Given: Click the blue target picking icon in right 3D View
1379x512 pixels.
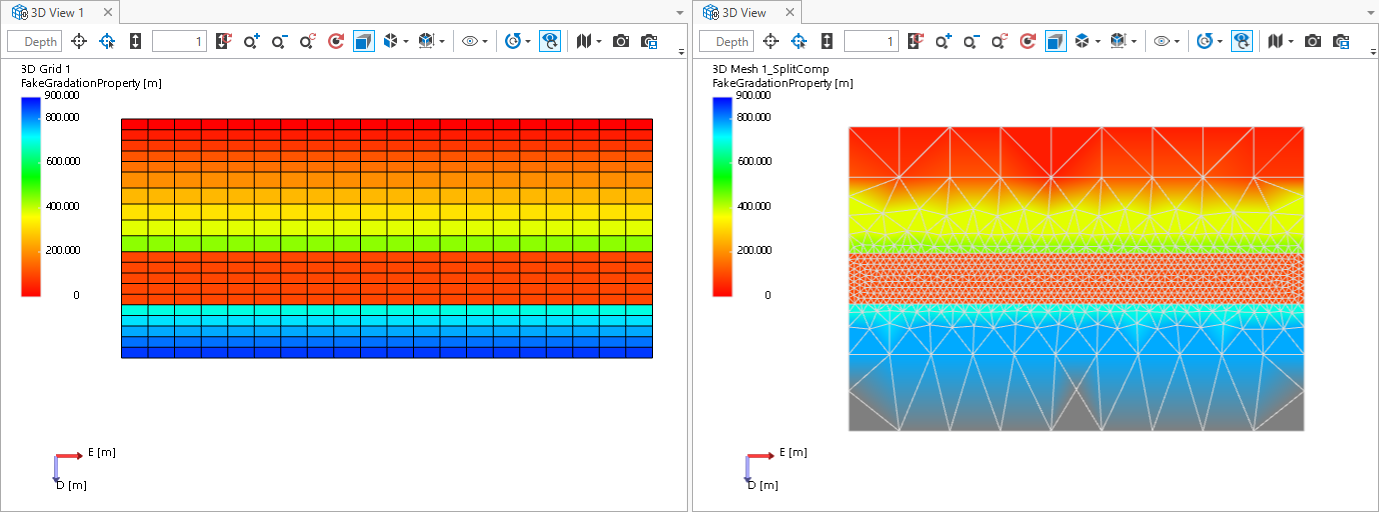Looking at the screenshot, I should coord(799,41).
